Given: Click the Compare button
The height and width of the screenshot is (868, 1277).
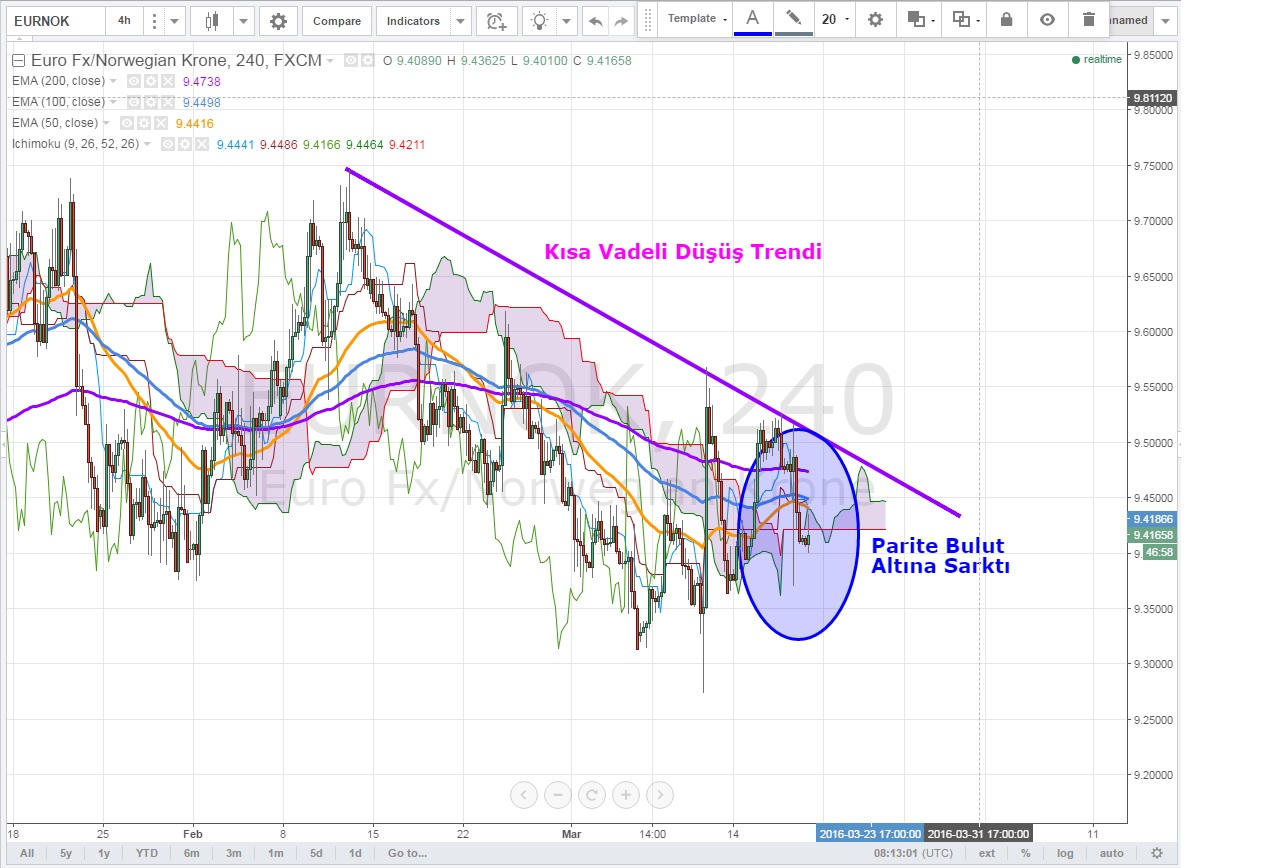Looking at the screenshot, I should (337, 20).
